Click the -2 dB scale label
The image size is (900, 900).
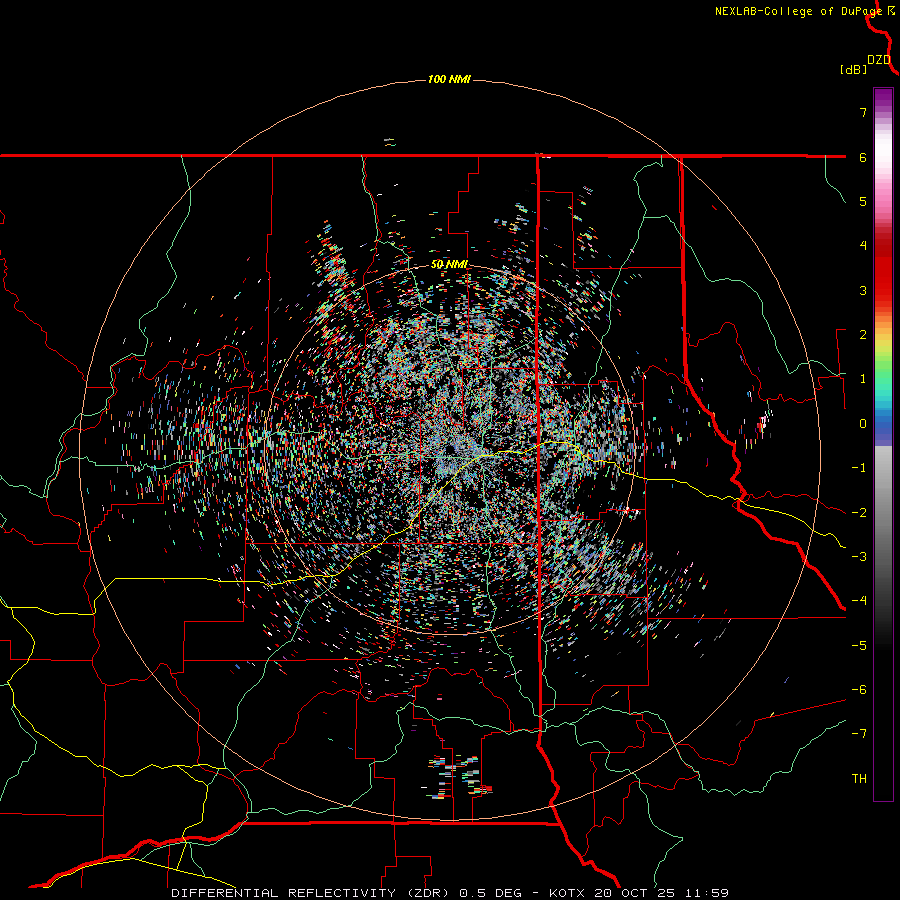[x=859, y=513]
